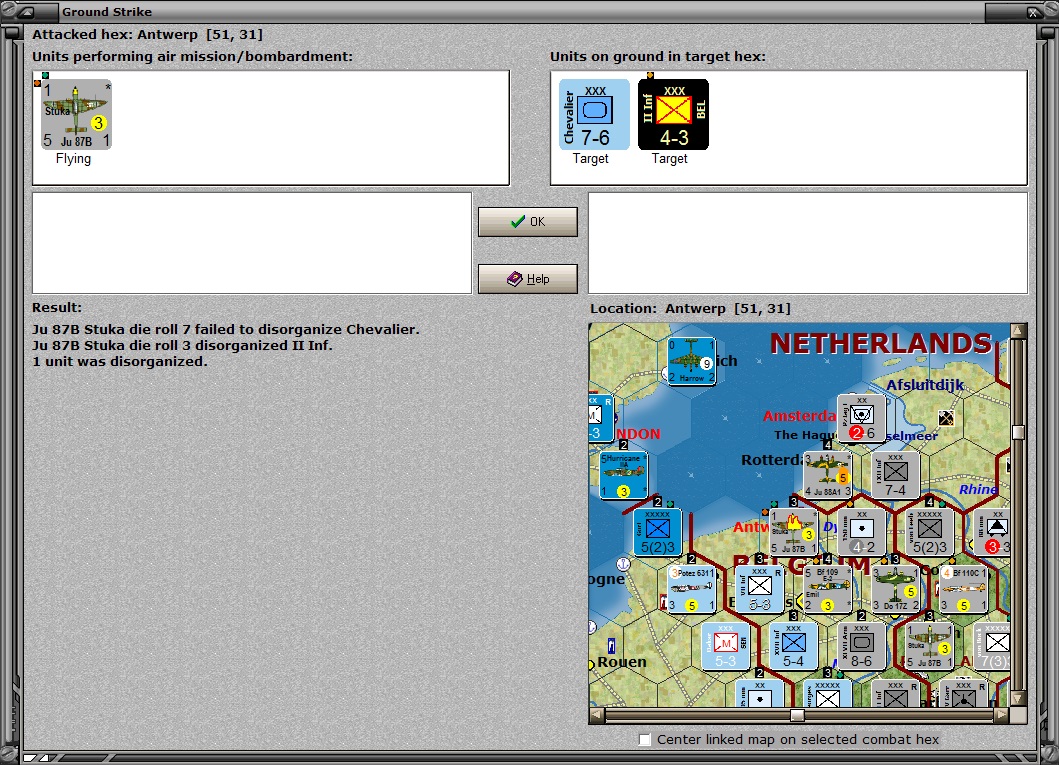Select the paratrooper 2-6 division counter
This screenshot has width=1059, height=765.
click(861, 419)
